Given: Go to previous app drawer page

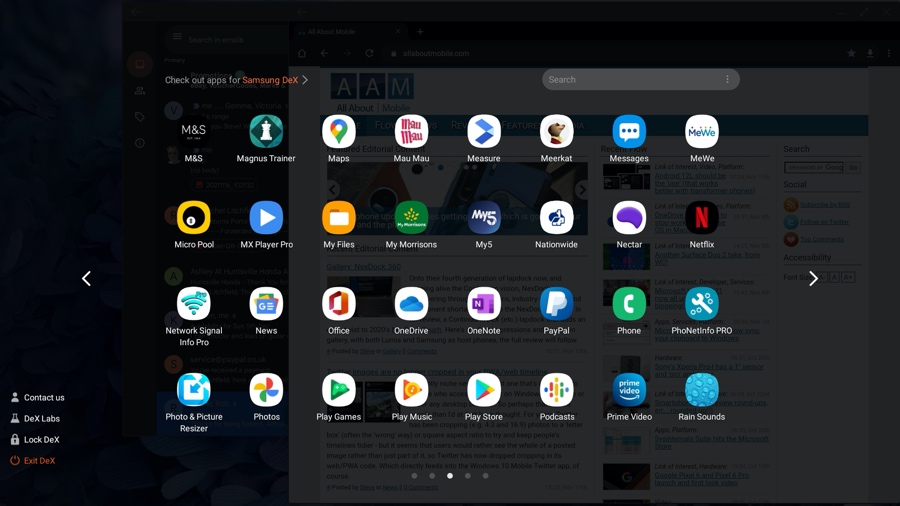Looking at the screenshot, I should pos(86,279).
